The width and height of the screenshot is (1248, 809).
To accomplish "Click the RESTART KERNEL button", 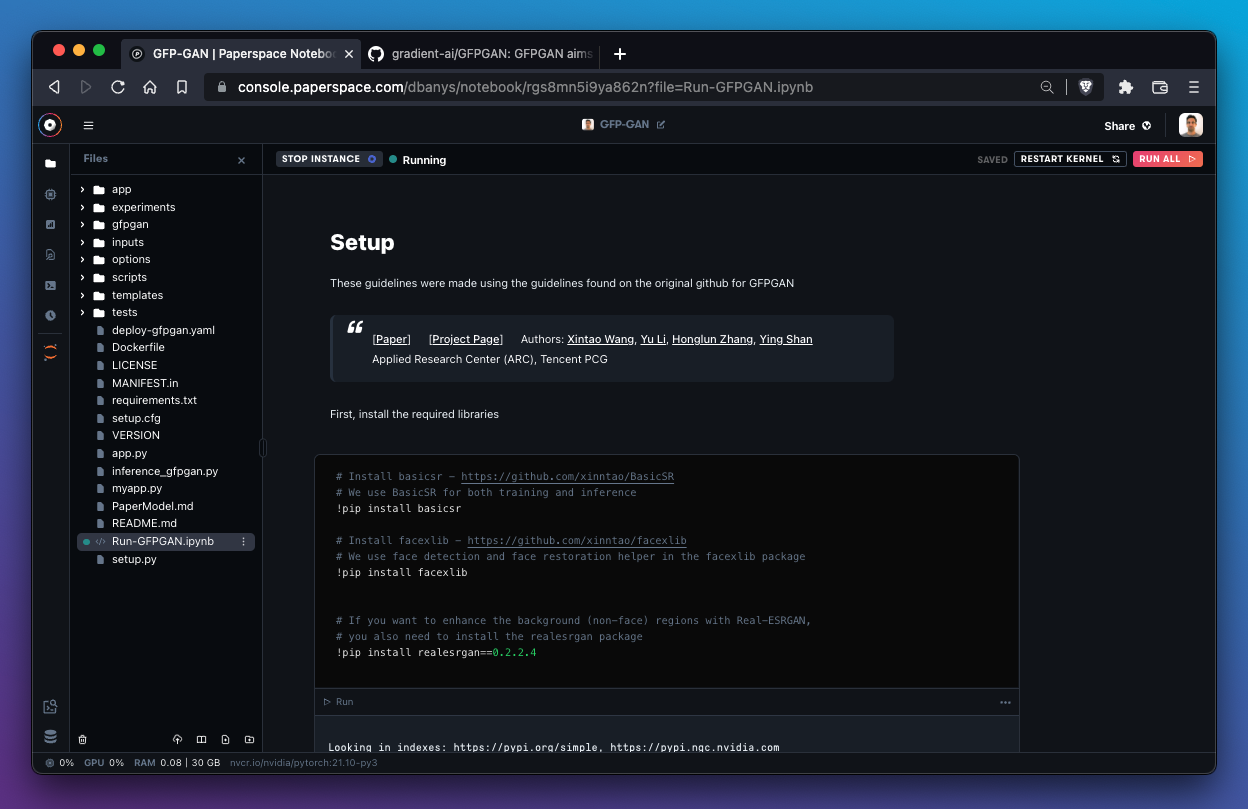I will pos(1070,159).
